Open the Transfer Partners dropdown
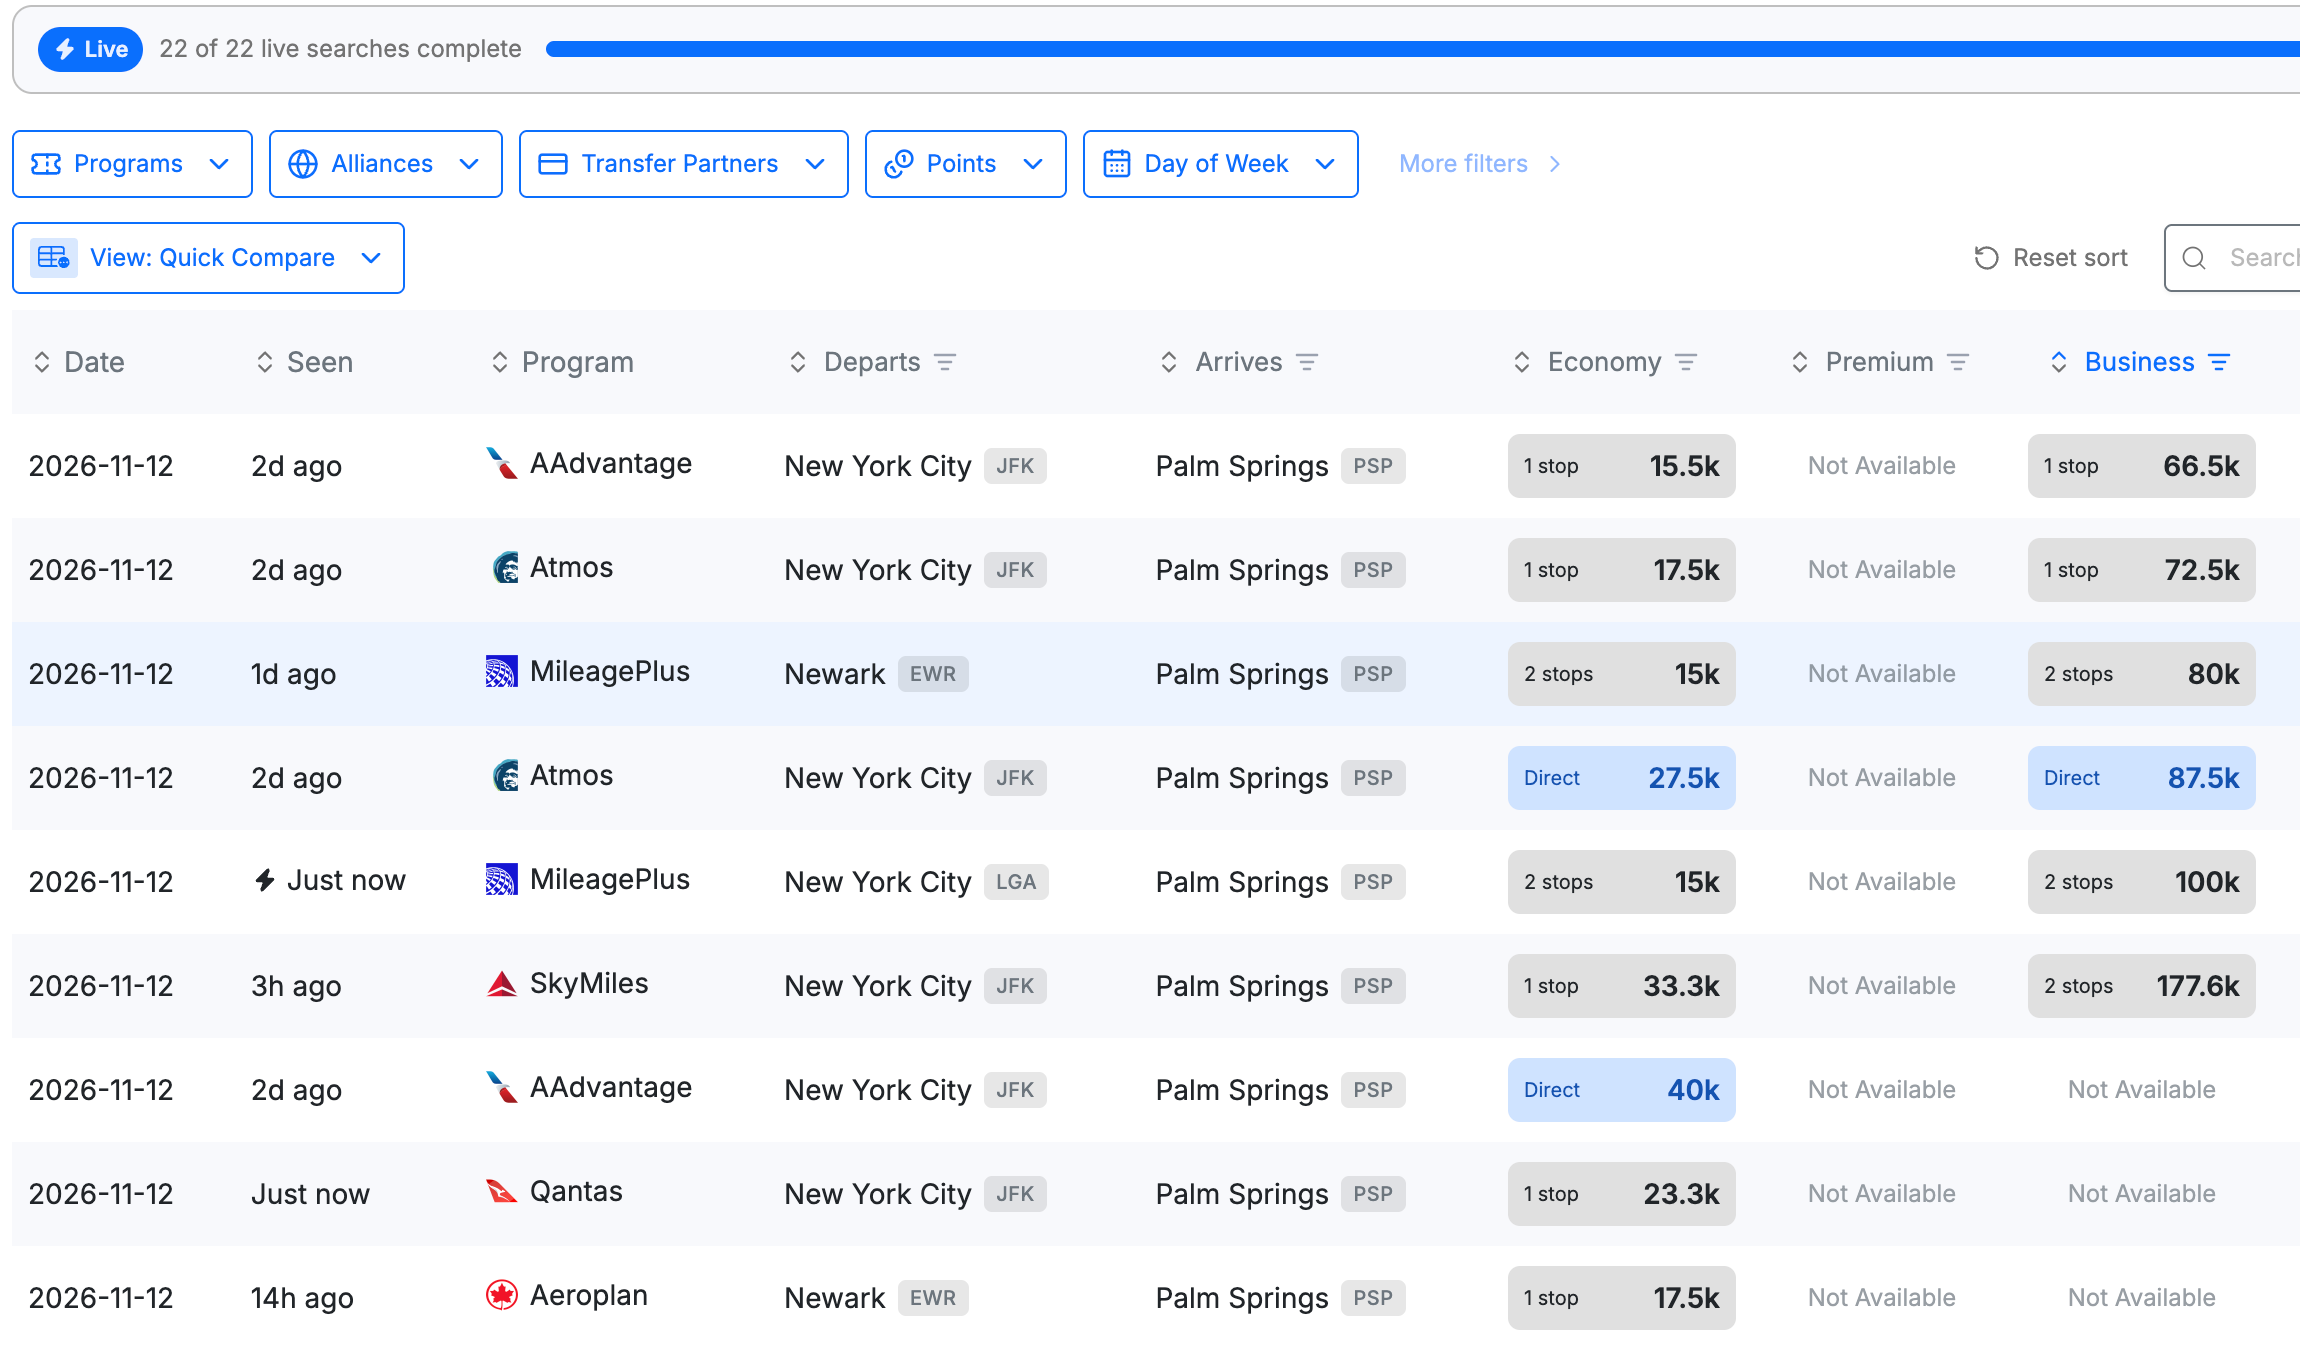Image resolution: width=2300 pixels, height=1350 pixels. click(x=684, y=164)
